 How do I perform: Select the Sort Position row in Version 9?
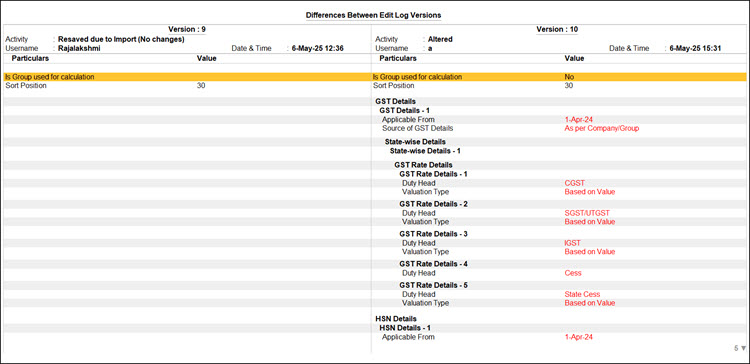(x=188, y=86)
